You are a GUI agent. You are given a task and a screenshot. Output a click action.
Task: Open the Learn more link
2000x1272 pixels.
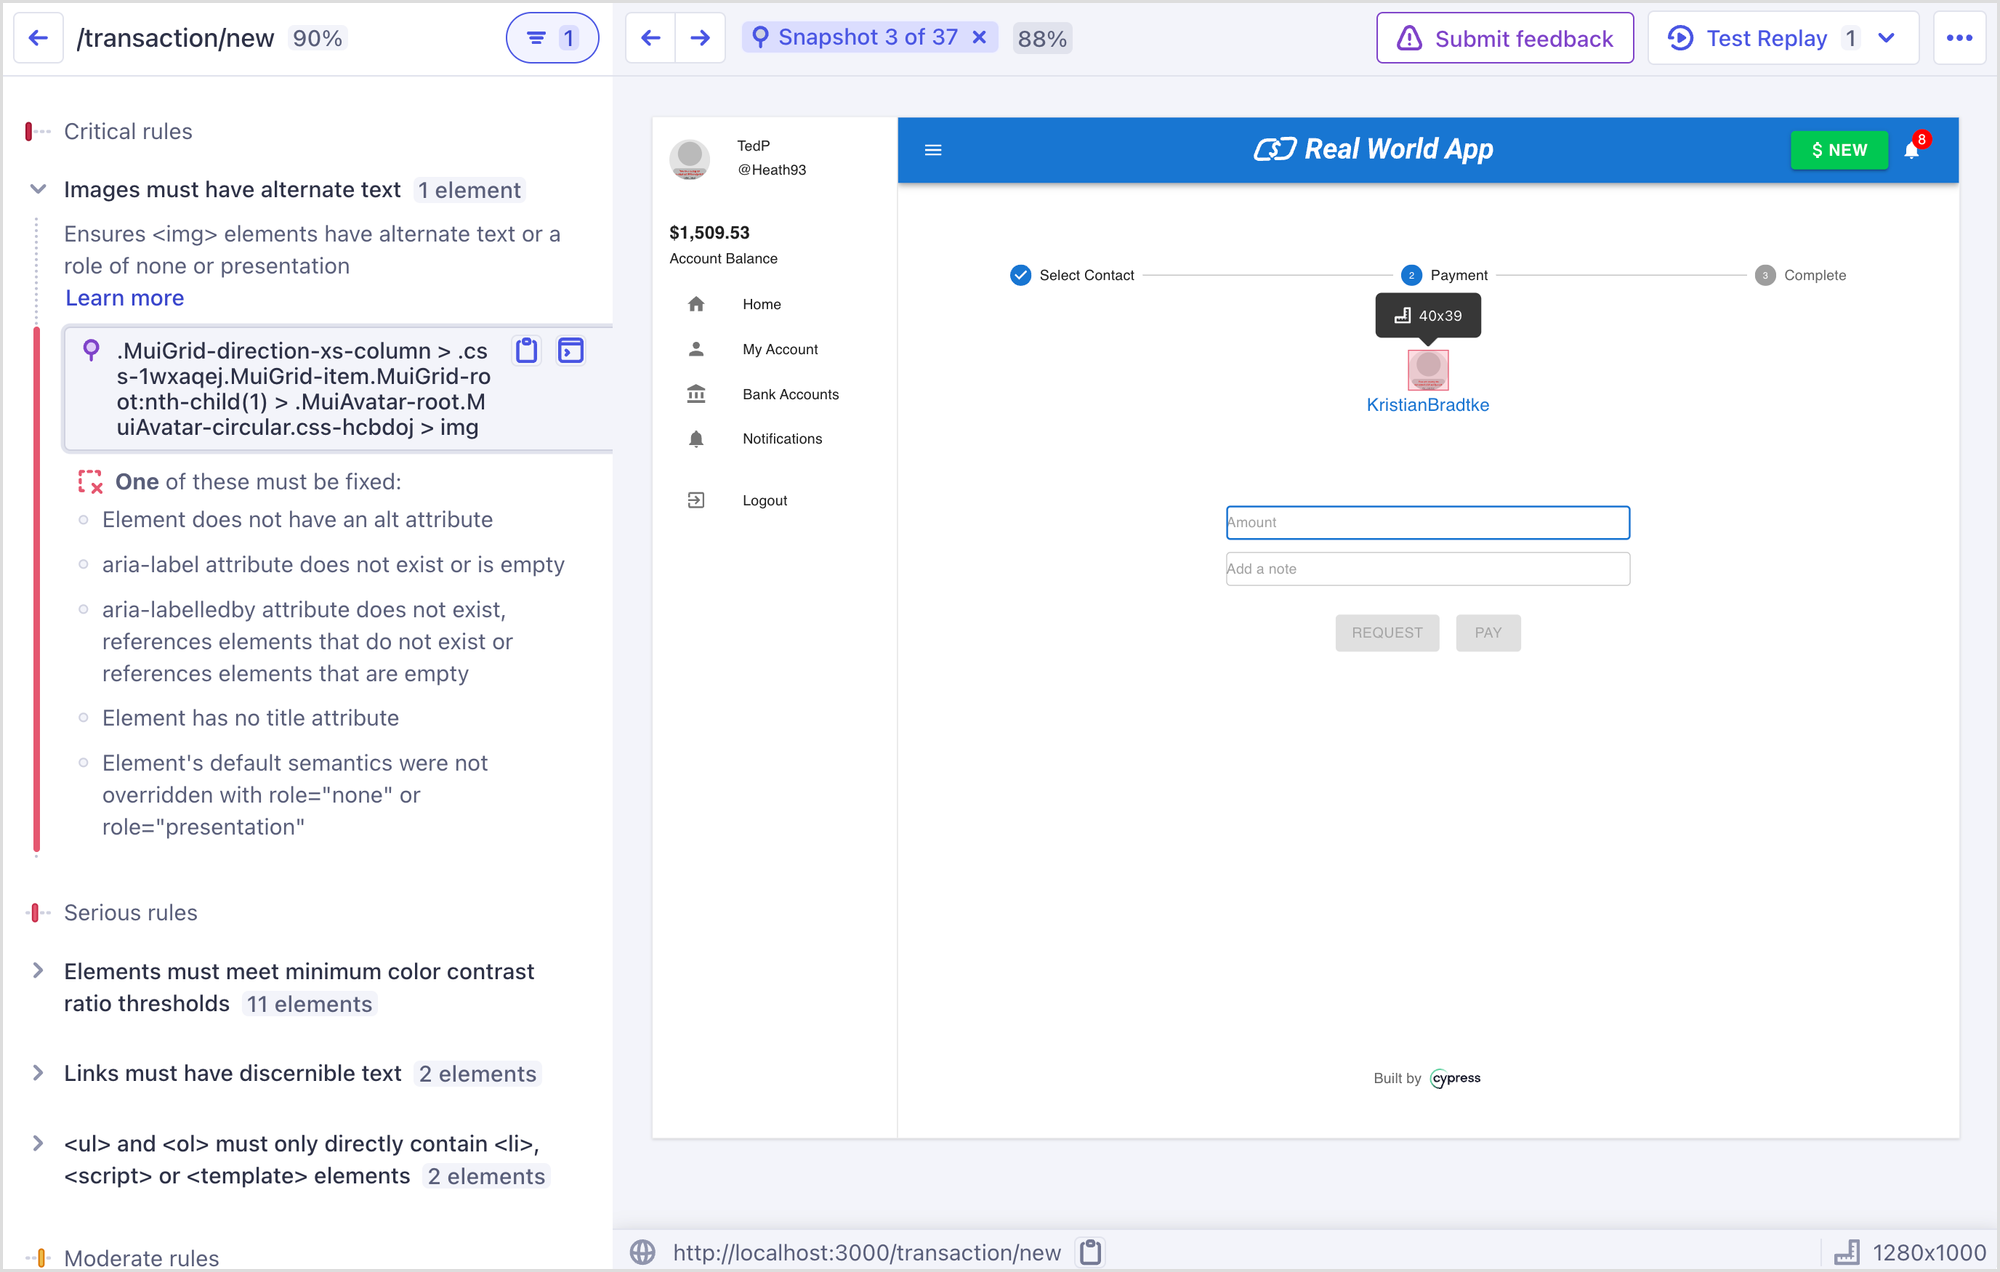(x=124, y=298)
